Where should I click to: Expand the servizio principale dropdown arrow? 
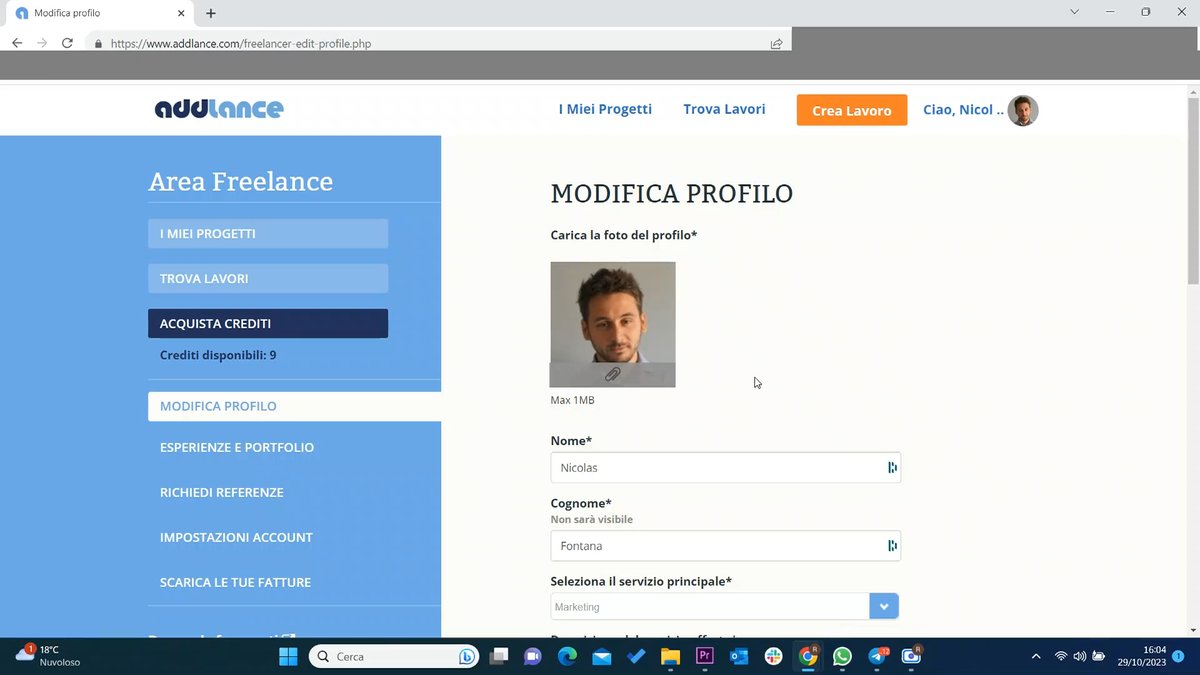pos(884,607)
